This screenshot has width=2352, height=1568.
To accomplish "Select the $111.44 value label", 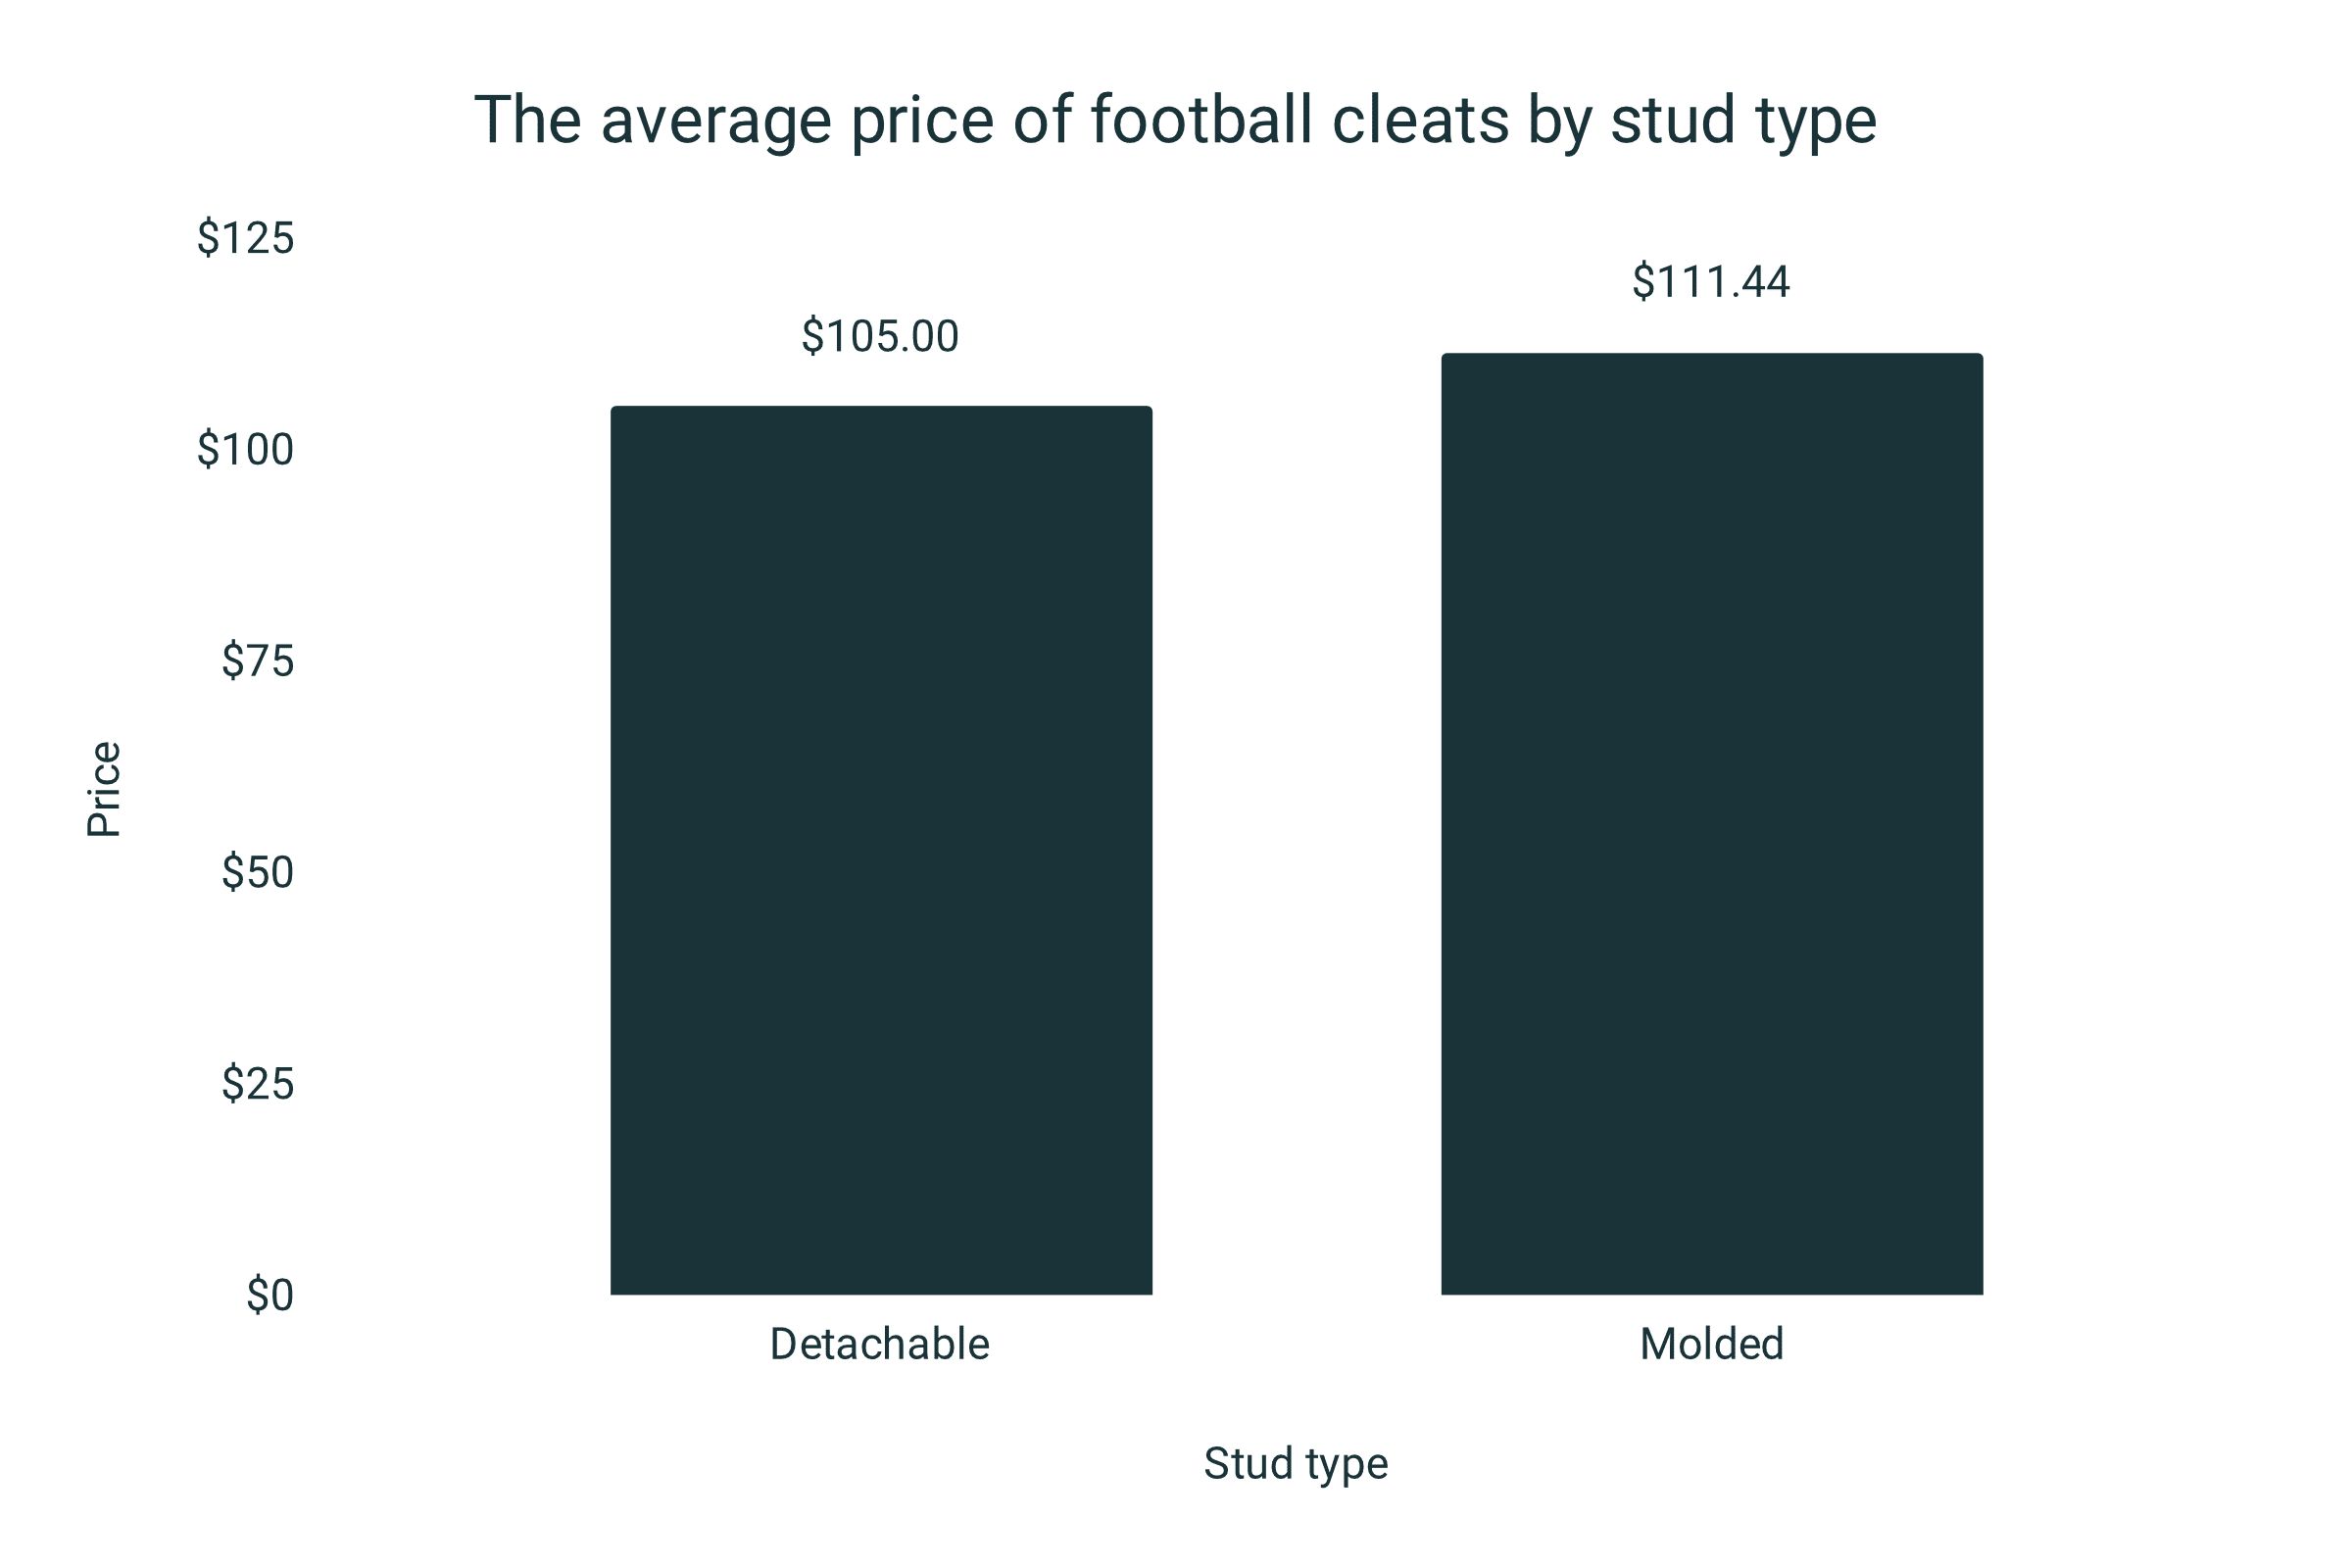I will coord(1711,282).
